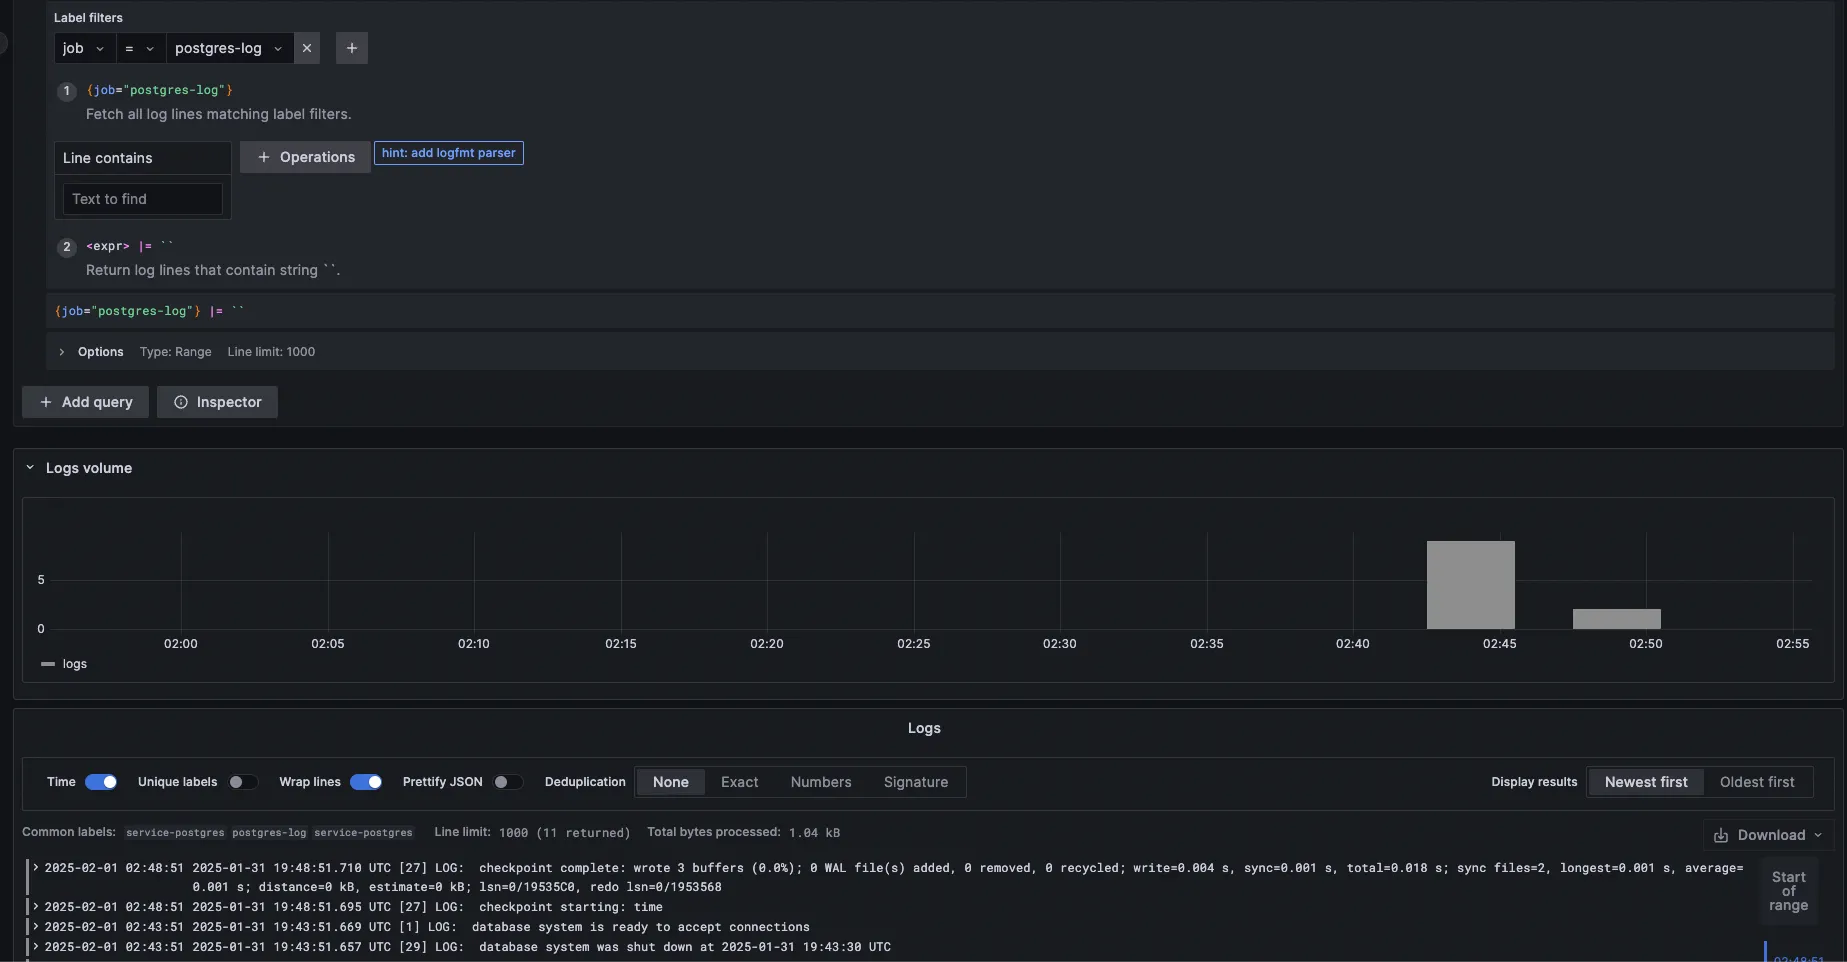Expand the first log line with checkpoint complete
This screenshot has height=962, width=1847.
(x=36, y=868)
